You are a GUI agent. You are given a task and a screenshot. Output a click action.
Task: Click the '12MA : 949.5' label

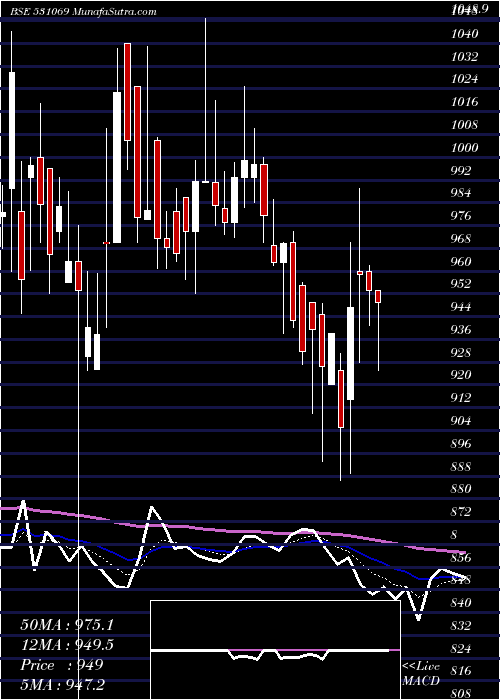click(67, 645)
